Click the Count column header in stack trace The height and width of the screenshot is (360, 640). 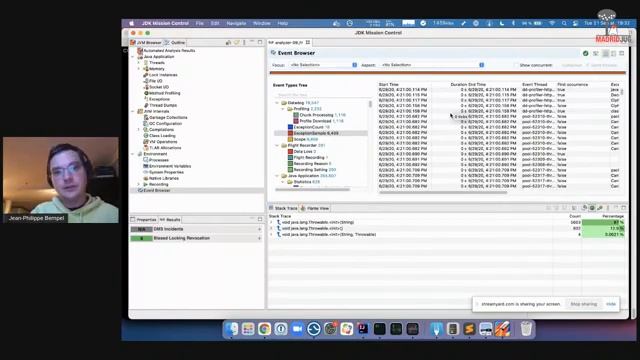tap(575, 216)
